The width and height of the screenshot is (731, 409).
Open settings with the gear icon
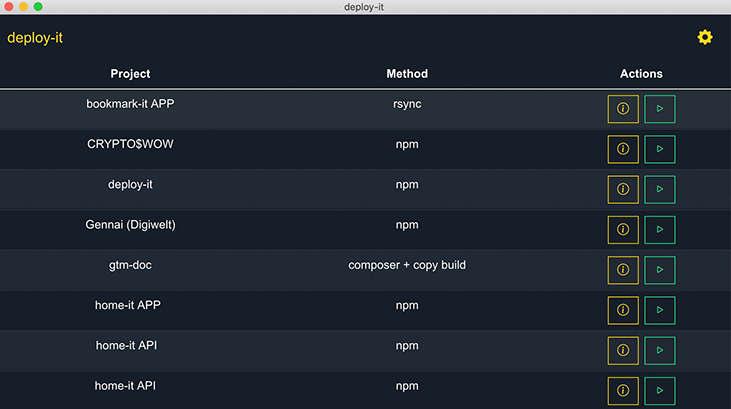(705, 37)
